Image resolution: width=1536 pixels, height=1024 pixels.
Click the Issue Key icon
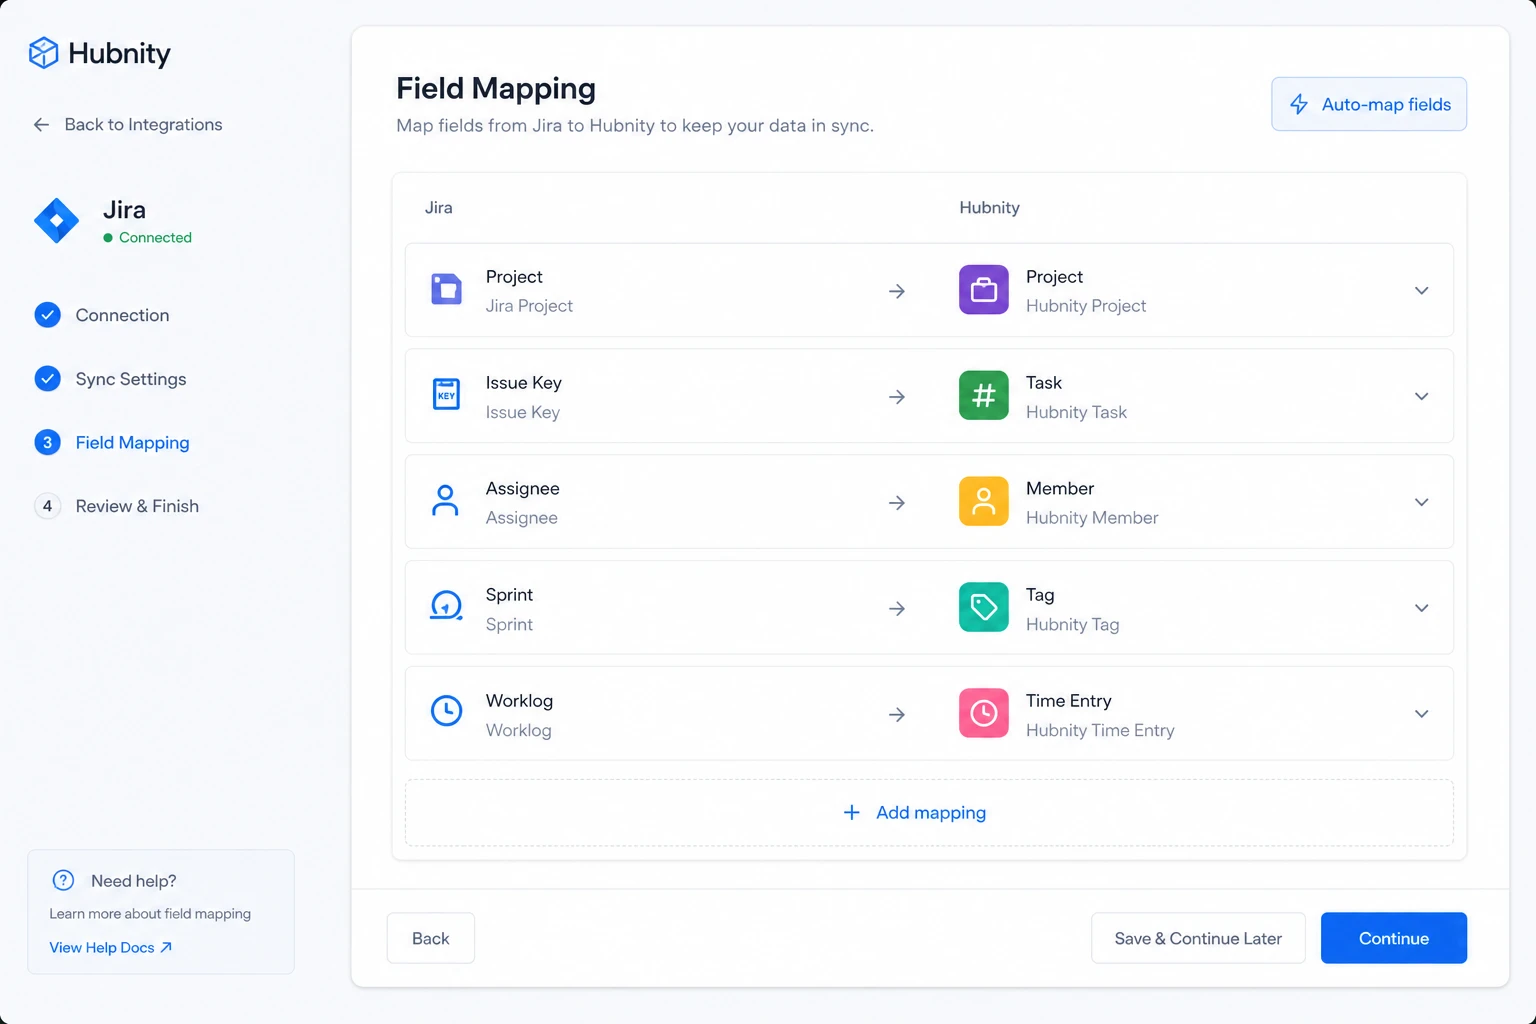[x=446, y=395]
